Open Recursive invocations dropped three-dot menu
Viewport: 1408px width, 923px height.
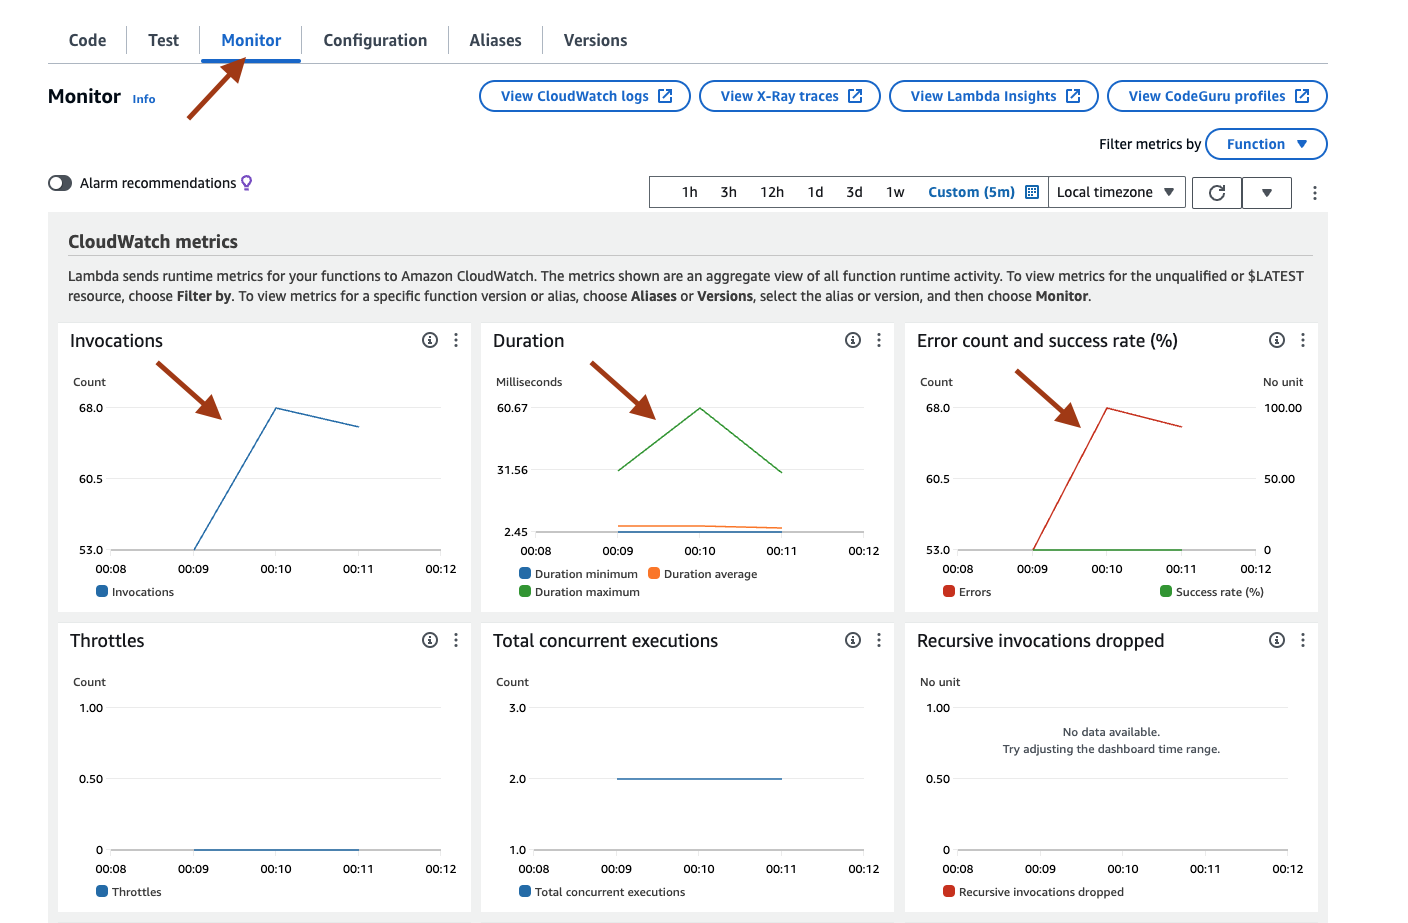[1303, 640]
